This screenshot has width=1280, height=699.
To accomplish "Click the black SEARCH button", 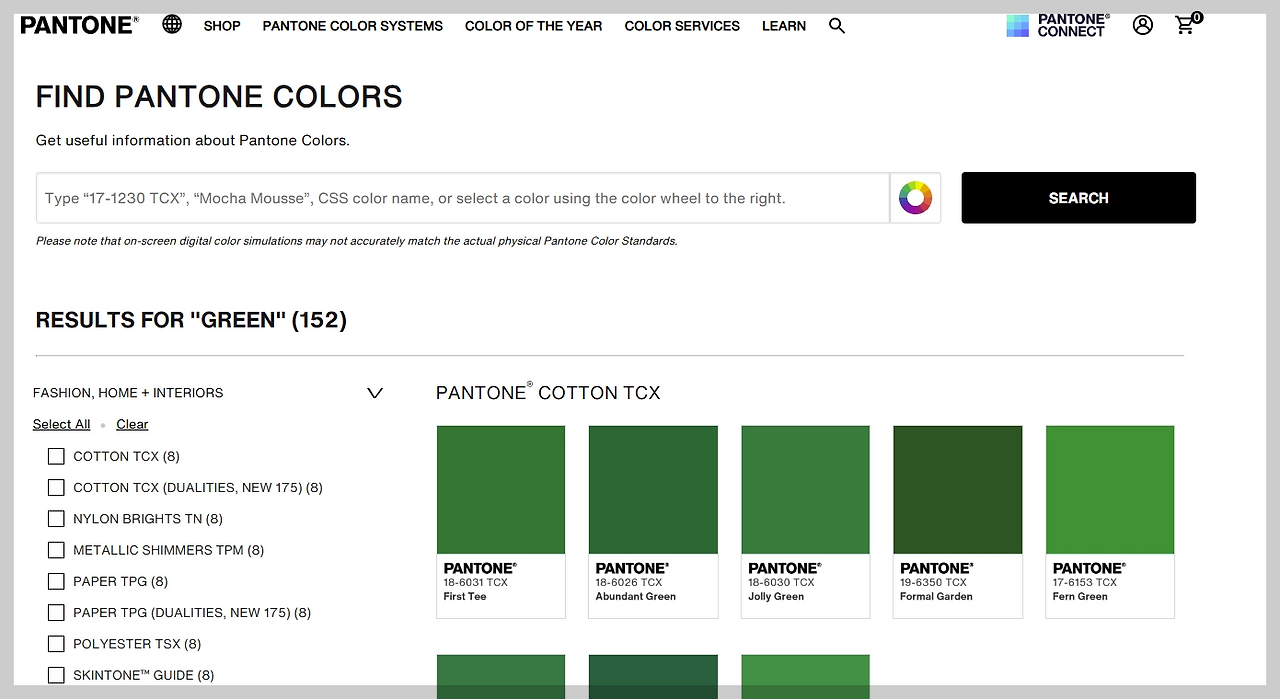I will tap(1078, 198).
